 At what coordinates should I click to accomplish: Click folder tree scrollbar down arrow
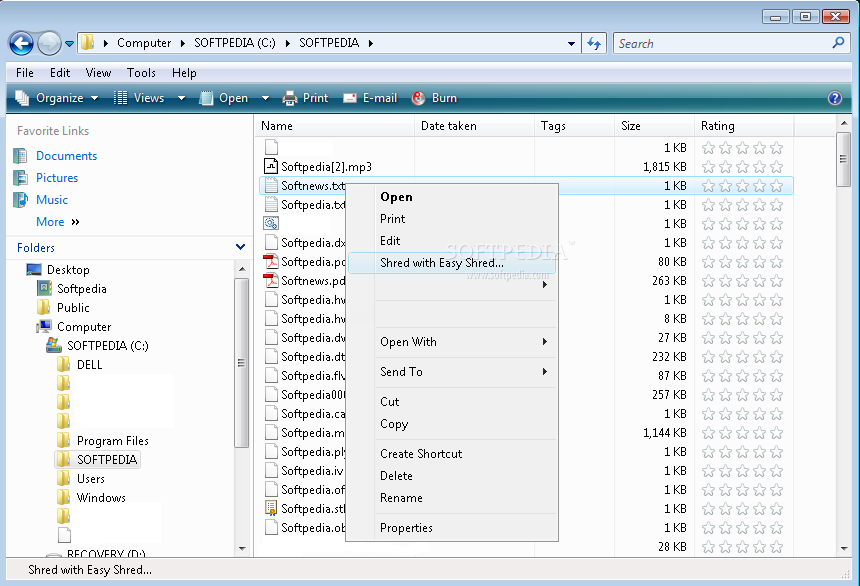point(242,548)
